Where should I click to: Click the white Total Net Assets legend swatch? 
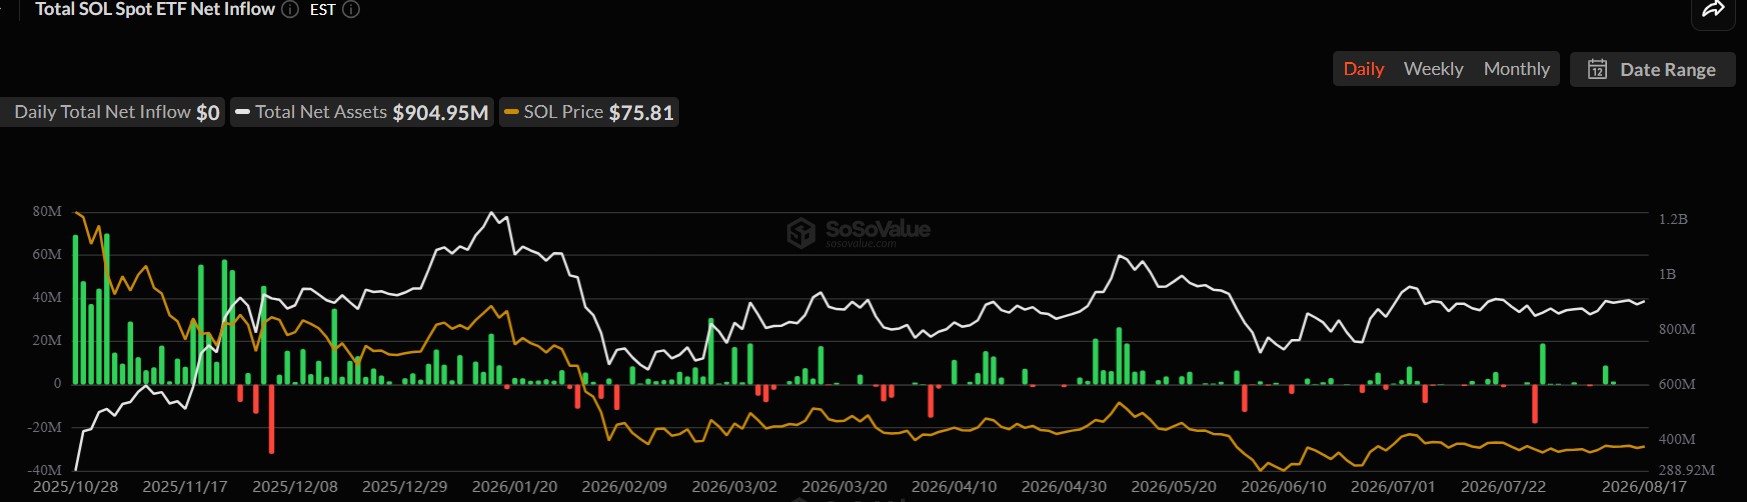[x=242, y=112]
